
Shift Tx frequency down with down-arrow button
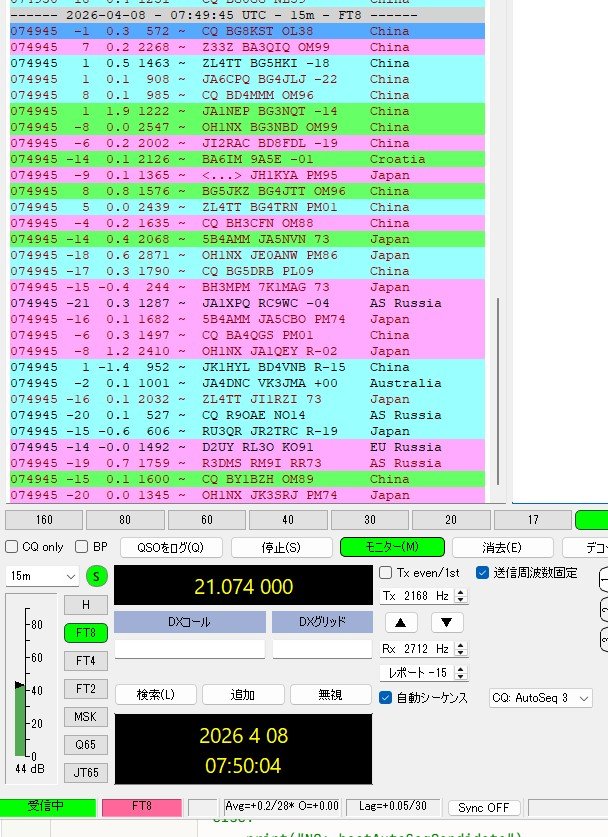[x=447, y=622]
